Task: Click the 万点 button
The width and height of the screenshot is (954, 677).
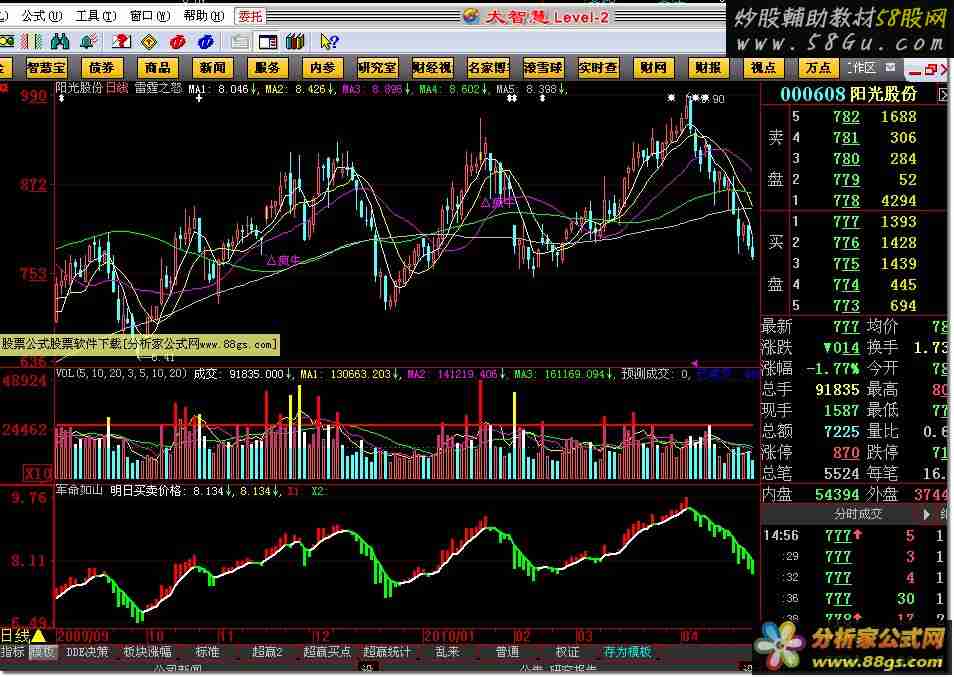Action: pyautogui.click(x=818, y=68)
